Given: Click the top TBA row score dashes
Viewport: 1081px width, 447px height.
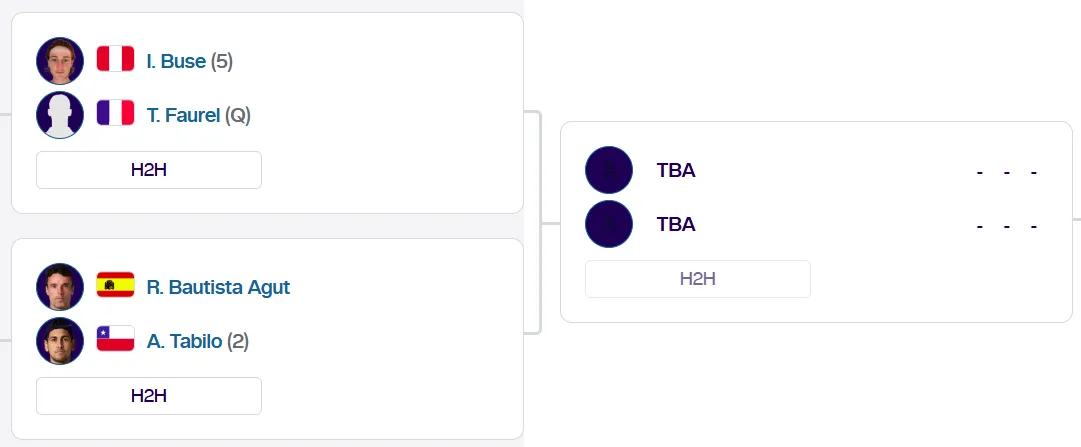Looking at the screenshot, I should coord(1007,172).
